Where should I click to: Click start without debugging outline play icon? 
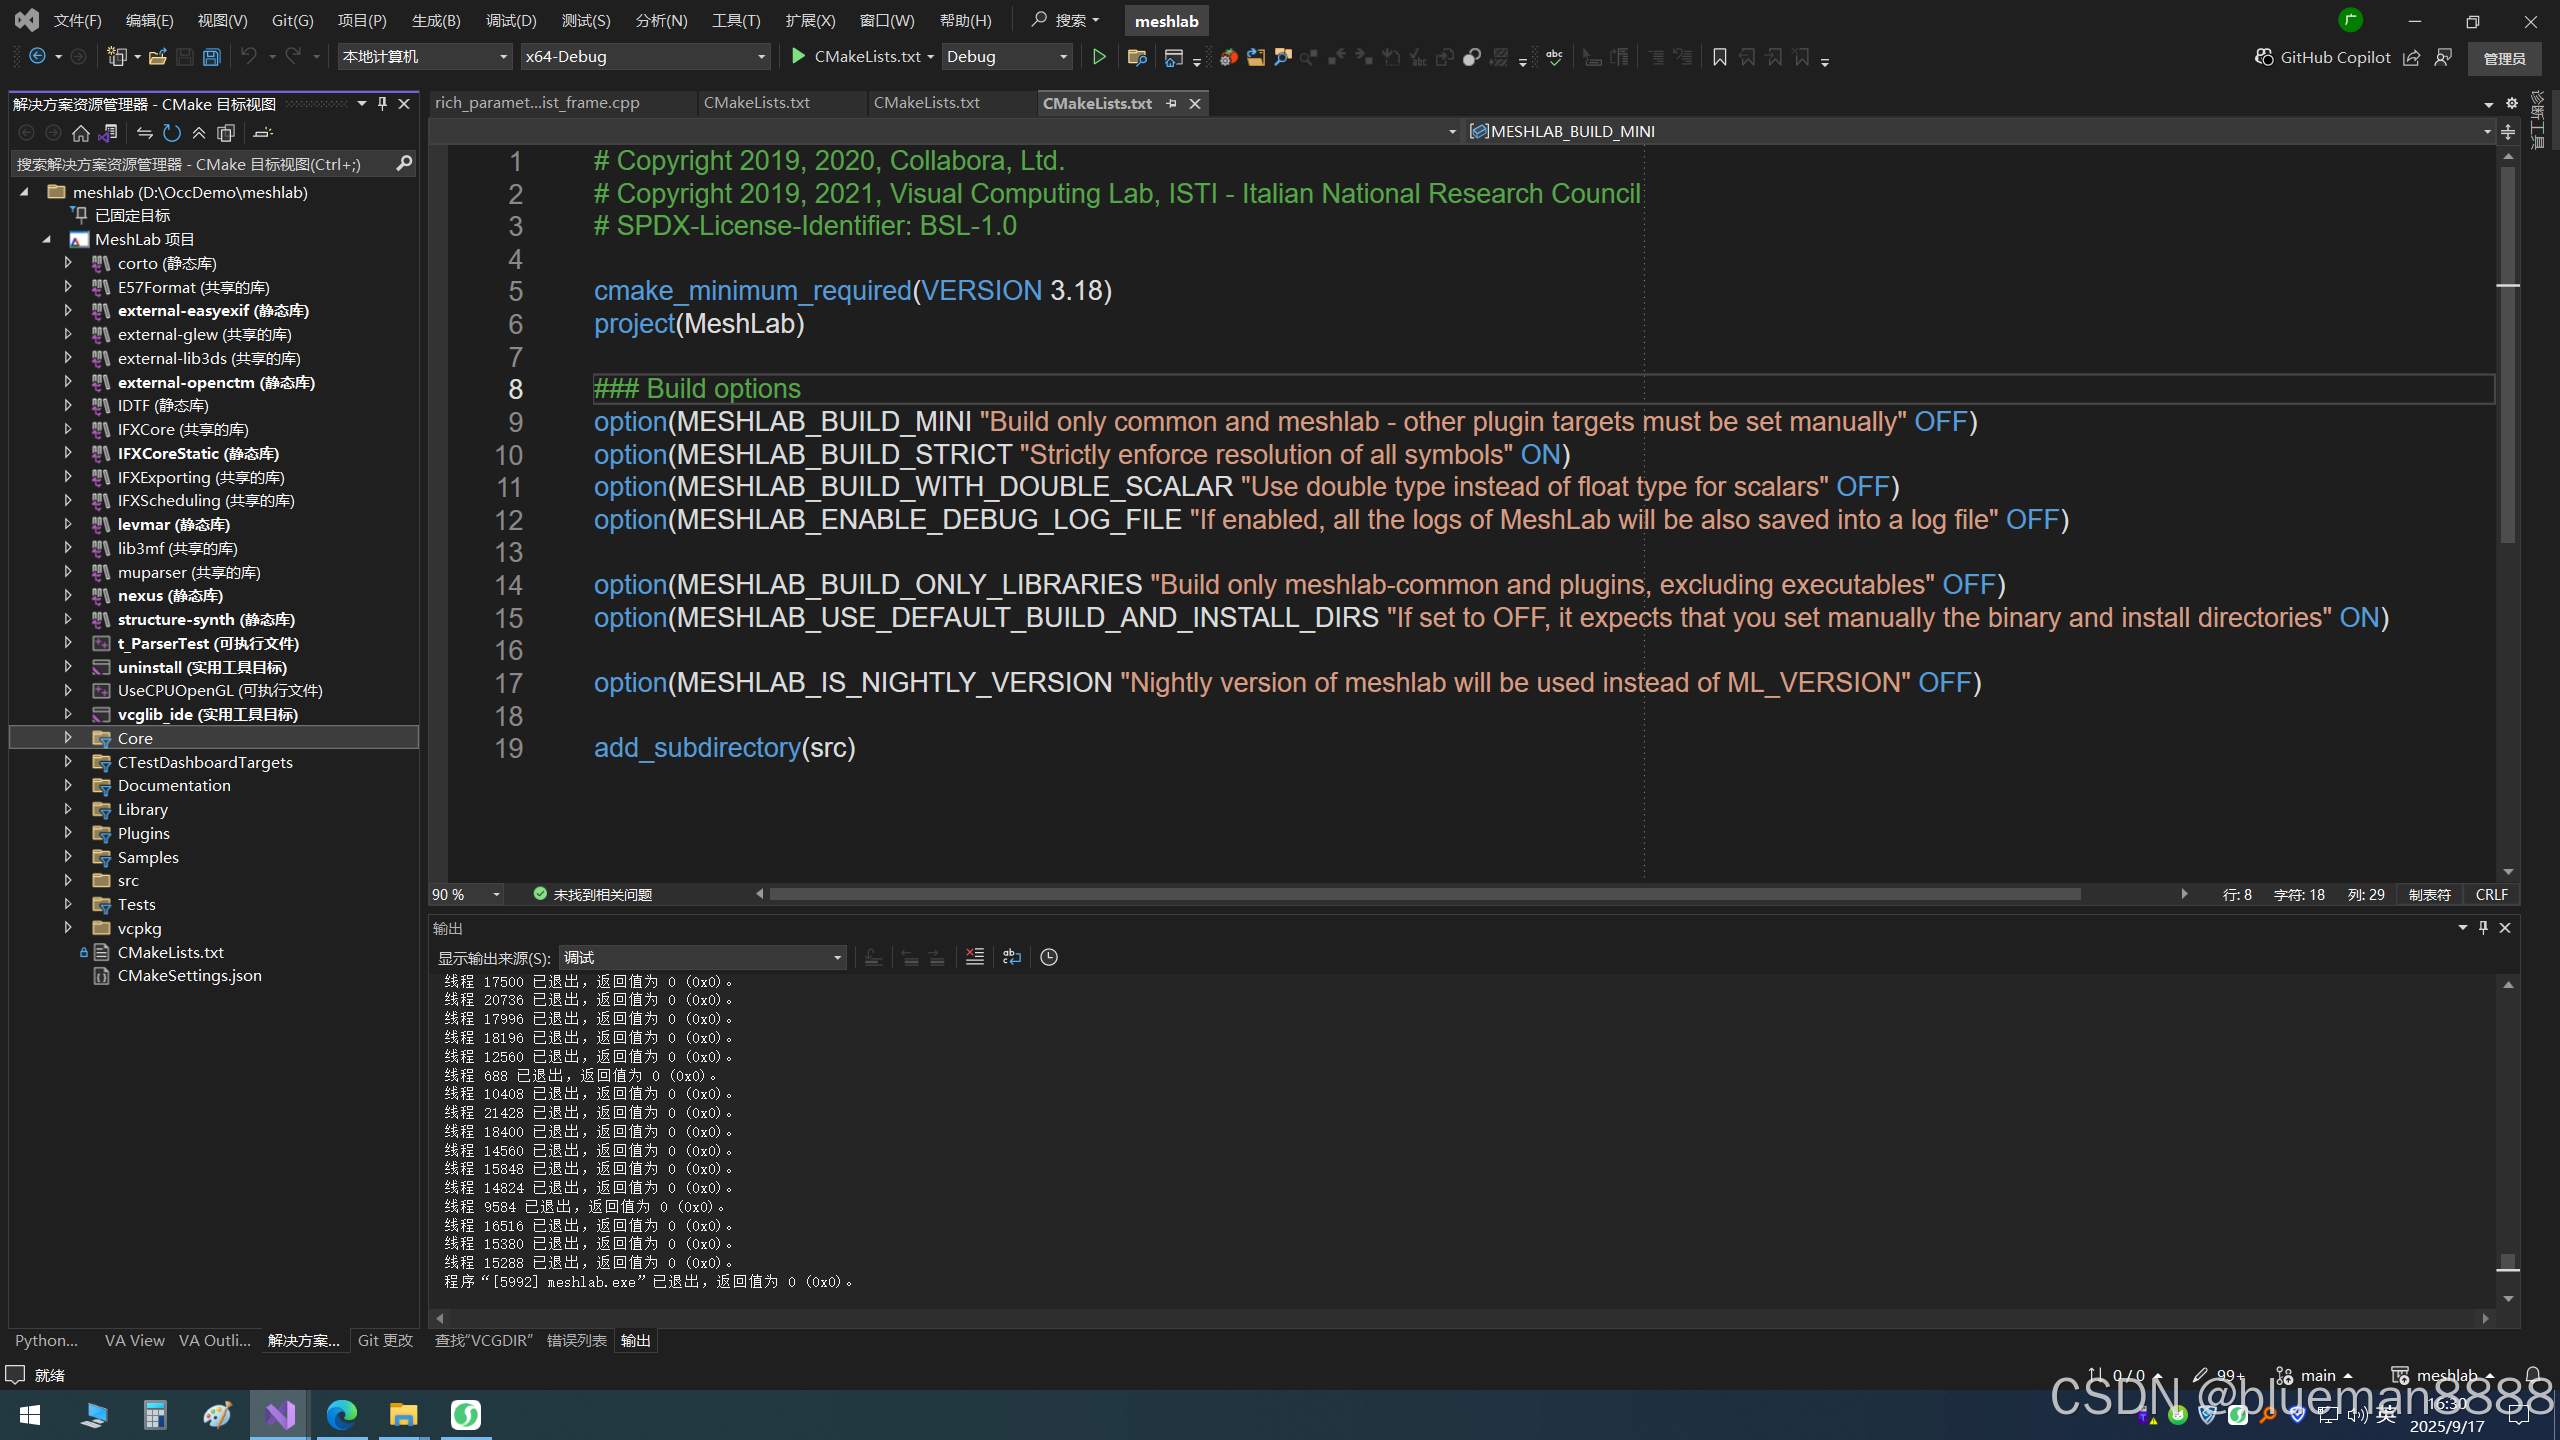coord(1099,57)
